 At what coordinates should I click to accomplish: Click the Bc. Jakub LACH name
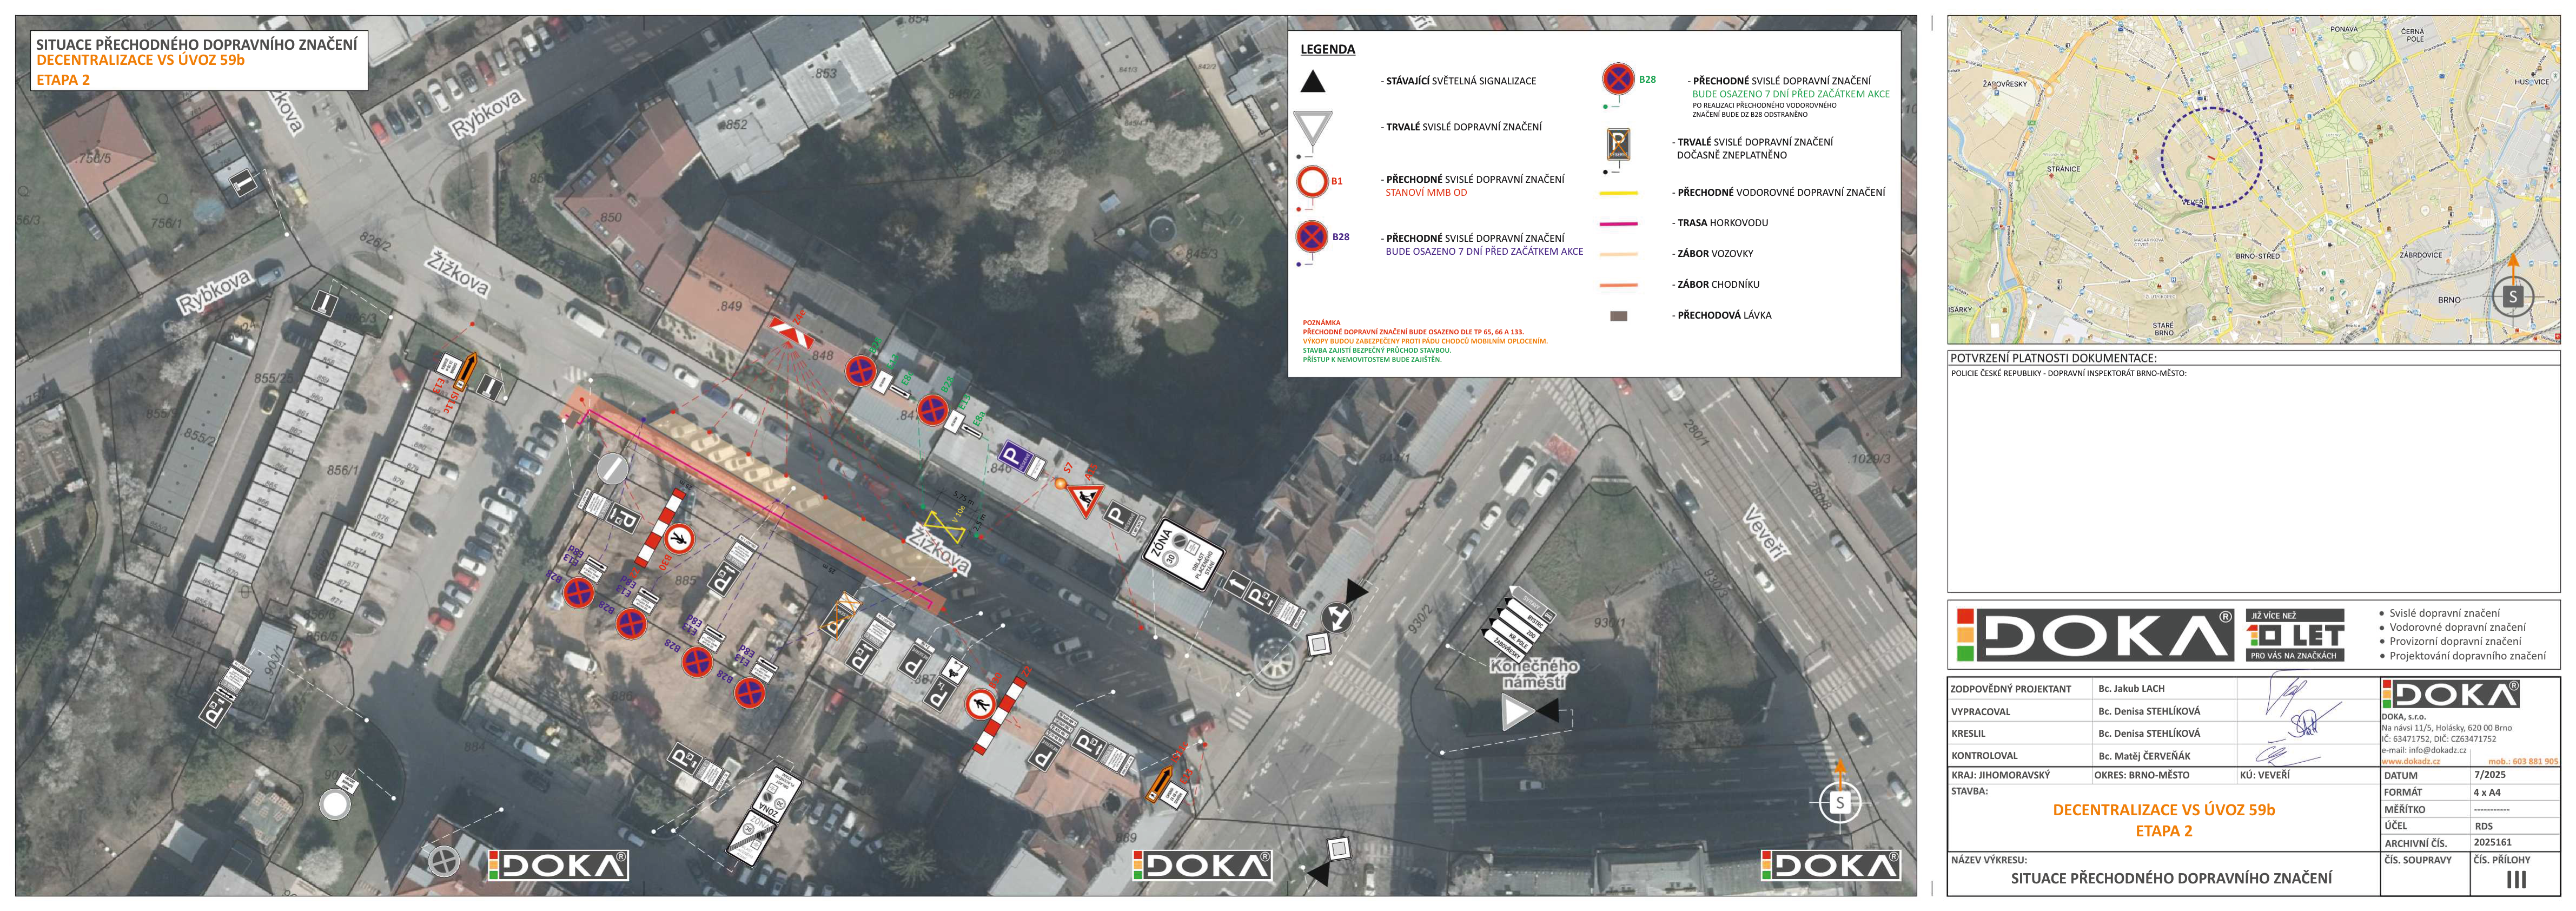(2131, 689)
